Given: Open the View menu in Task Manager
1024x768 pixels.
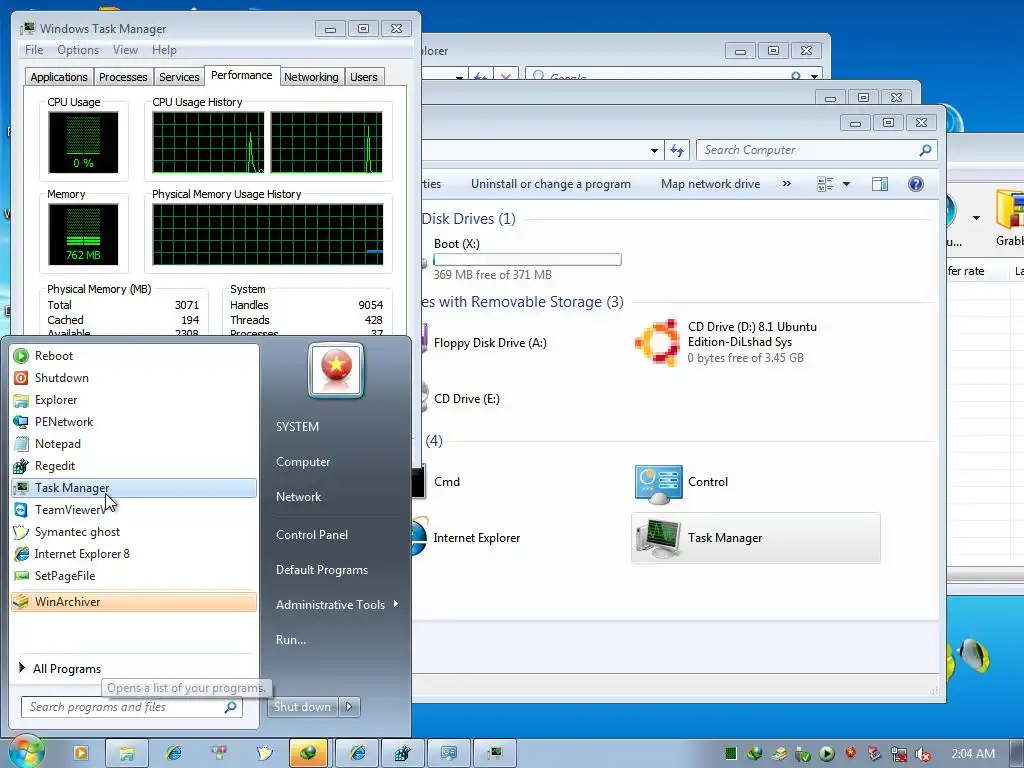Looking at the screenshot, I should [x=125, y=50].
